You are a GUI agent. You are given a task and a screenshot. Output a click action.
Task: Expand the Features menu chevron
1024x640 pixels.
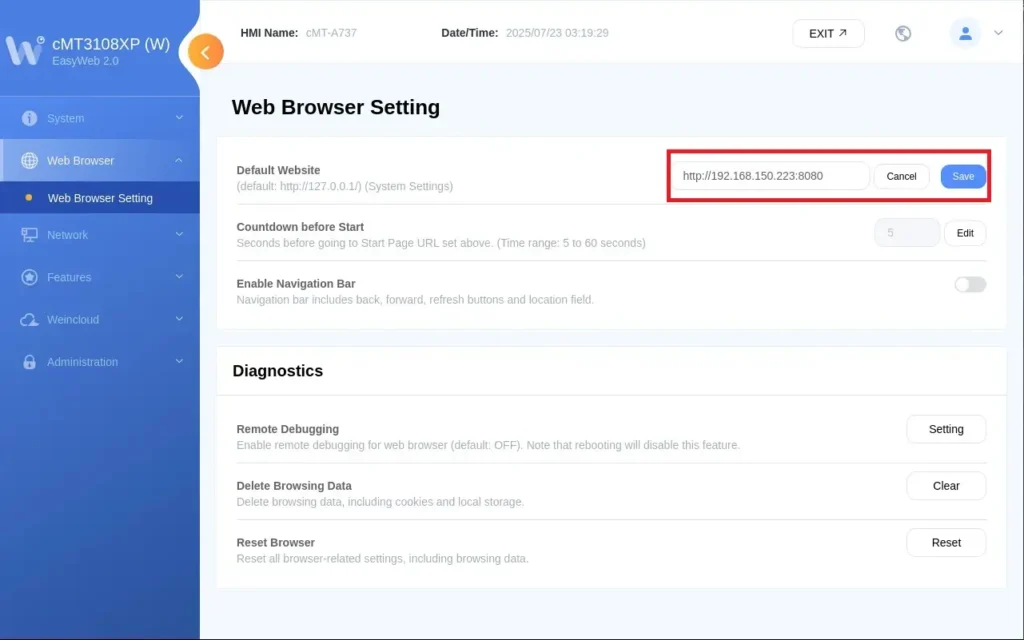coord(179,277)
